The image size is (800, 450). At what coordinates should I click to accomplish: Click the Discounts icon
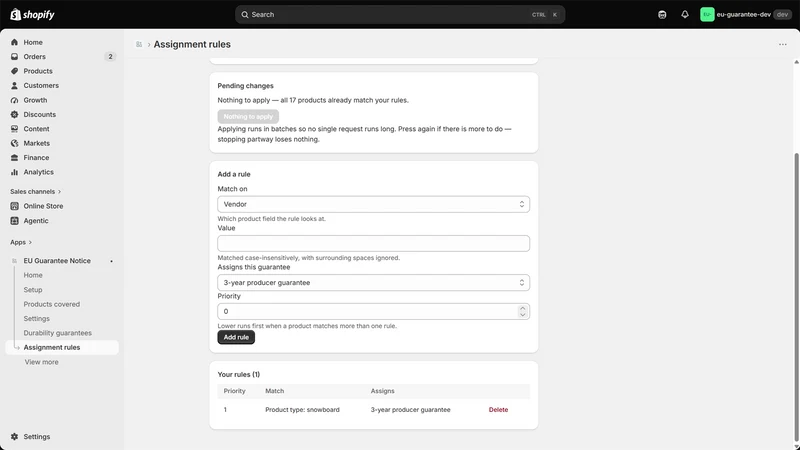click(x=14, y=114)
